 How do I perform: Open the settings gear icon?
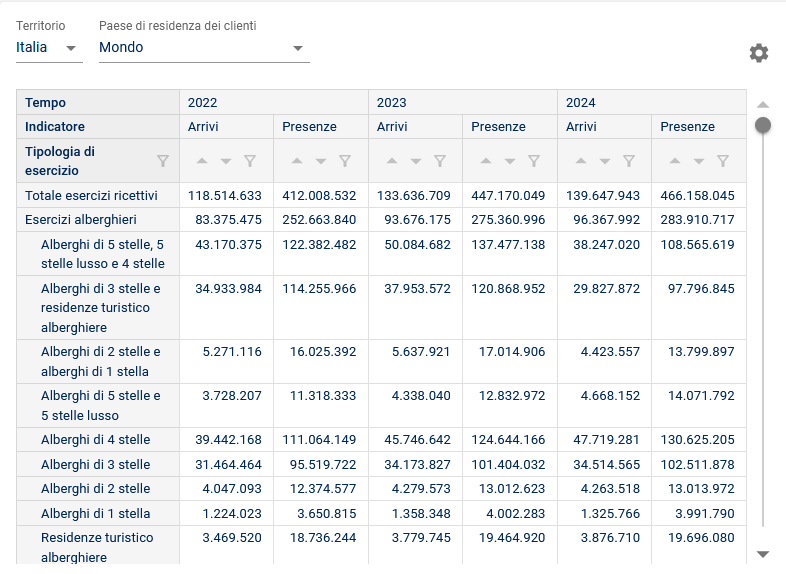(759, 53)
